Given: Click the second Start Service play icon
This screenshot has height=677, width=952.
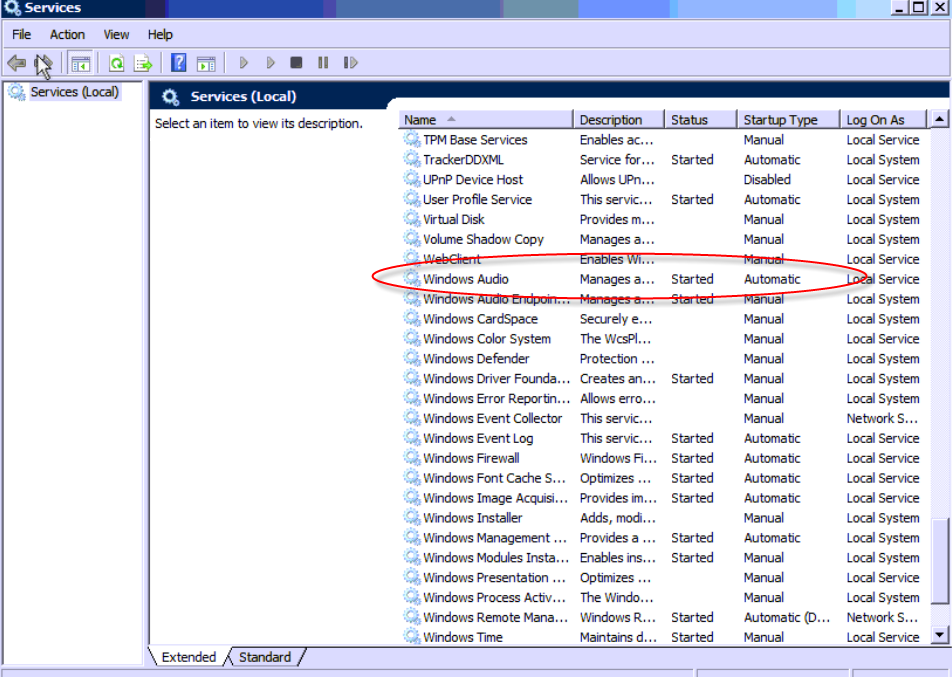Looking at the screenshot, I should 270,63.
